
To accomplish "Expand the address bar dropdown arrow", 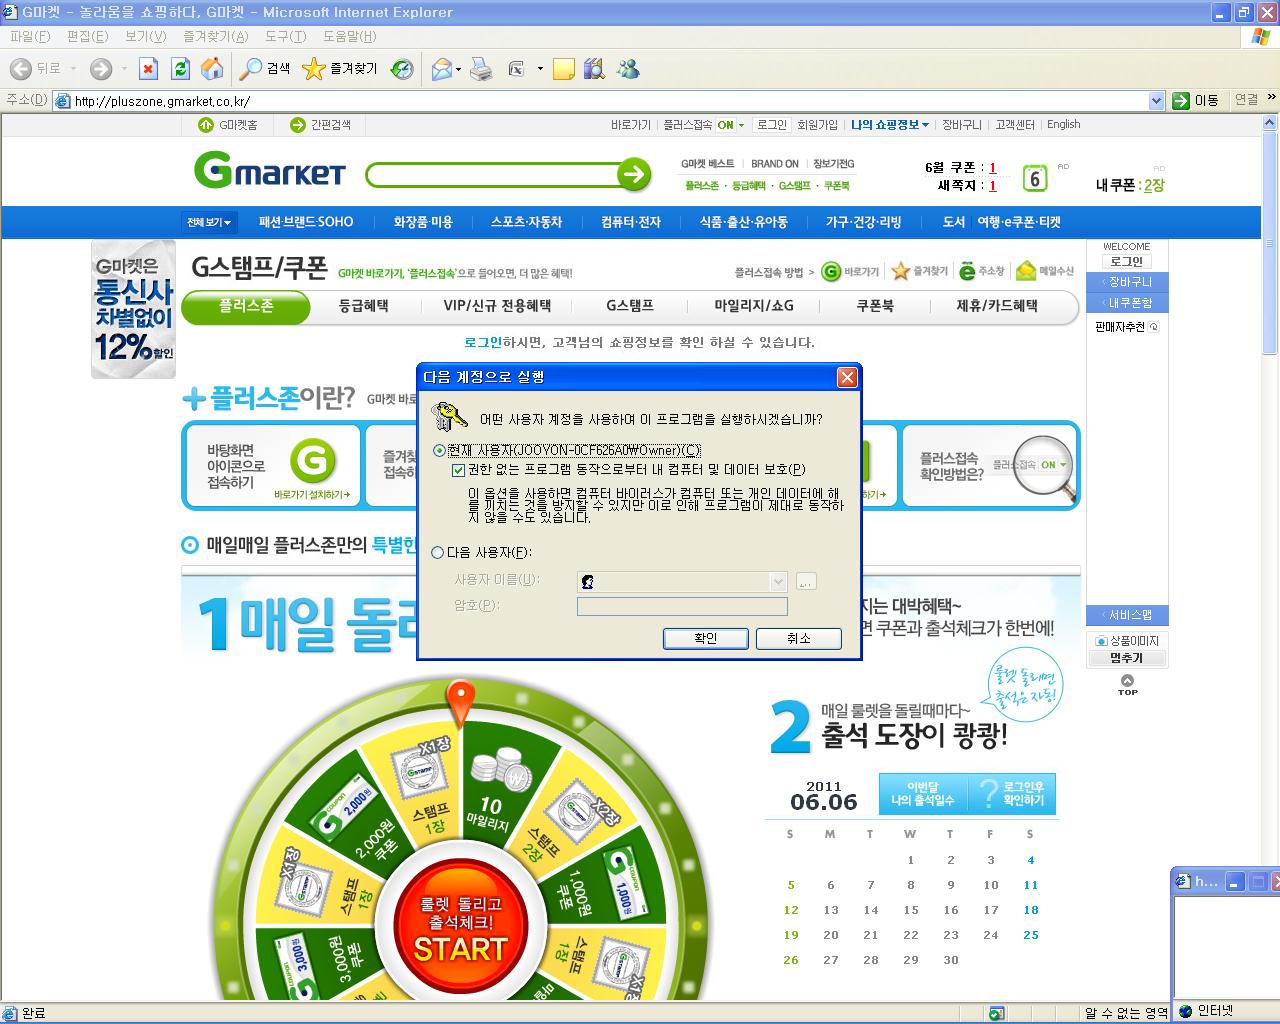I will pos(1156,100).
